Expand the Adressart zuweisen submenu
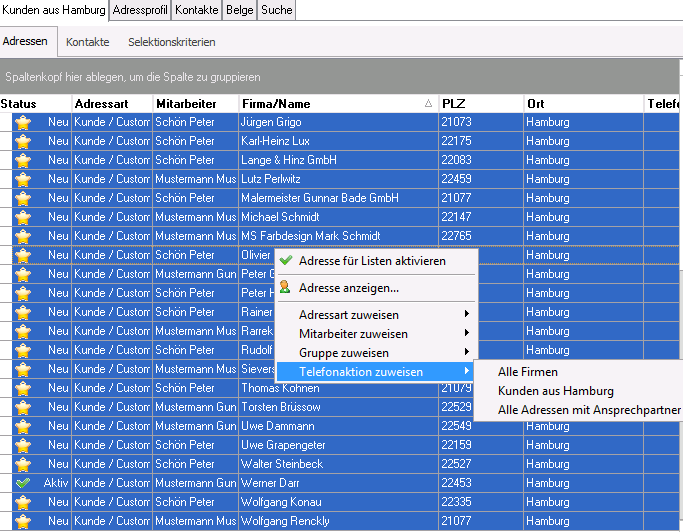 [x=376, y=315]
